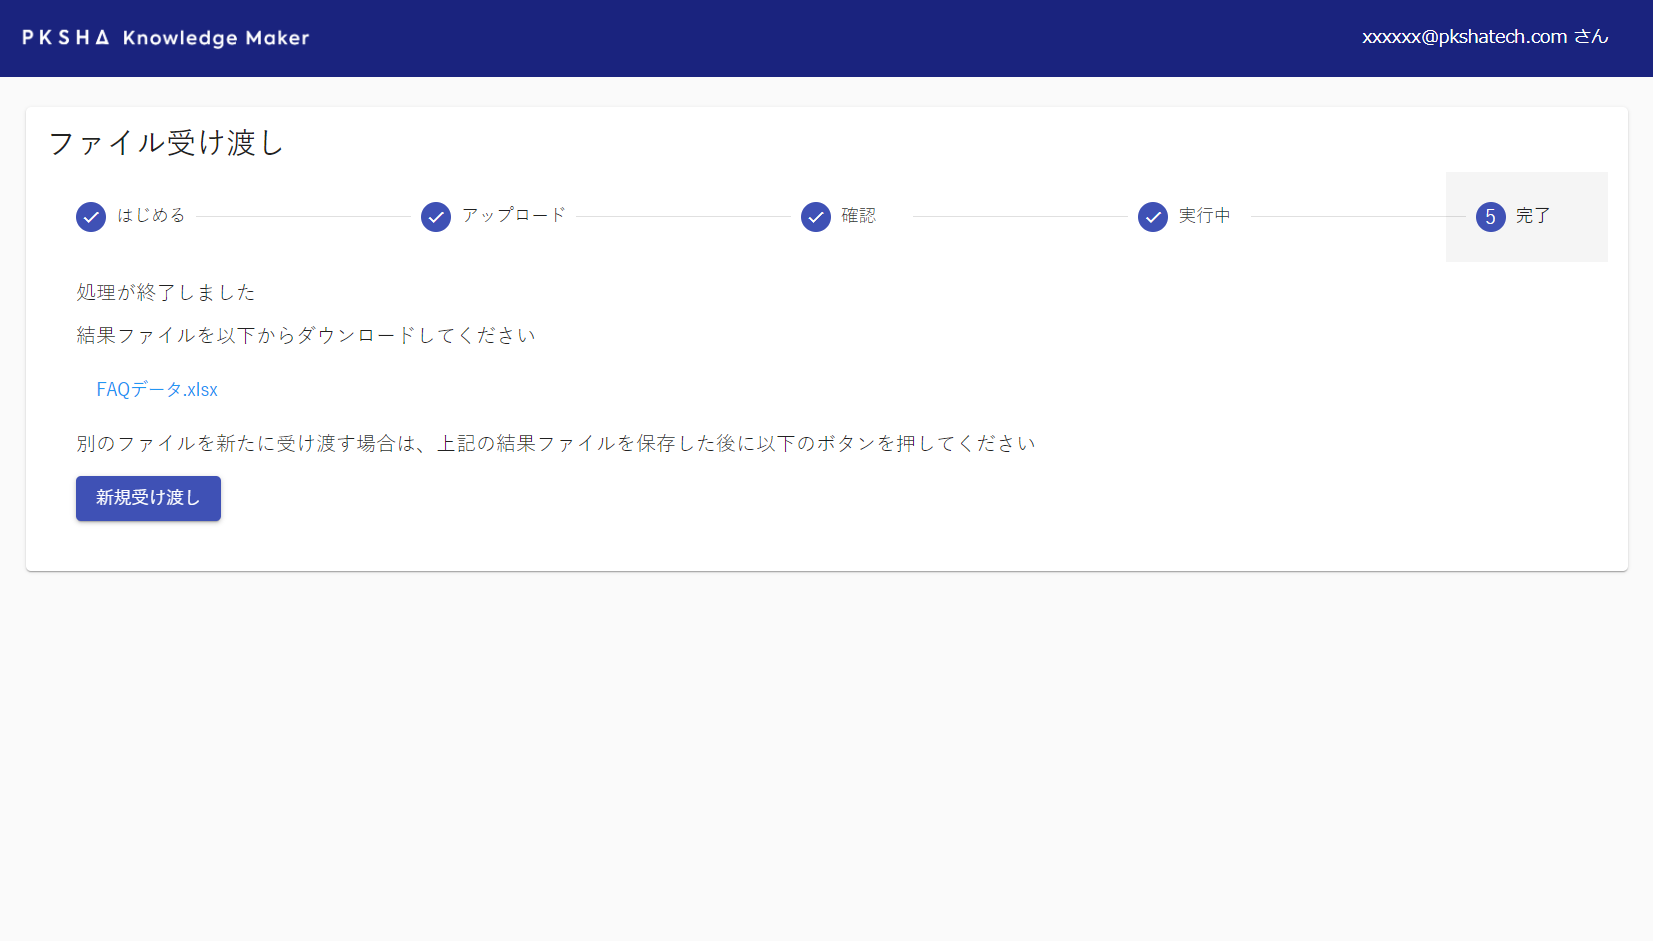Click the checkmark icon for 実行中 step
Image resolution: width=1653 pixels, height=941 pixels.
(1154, 217)
